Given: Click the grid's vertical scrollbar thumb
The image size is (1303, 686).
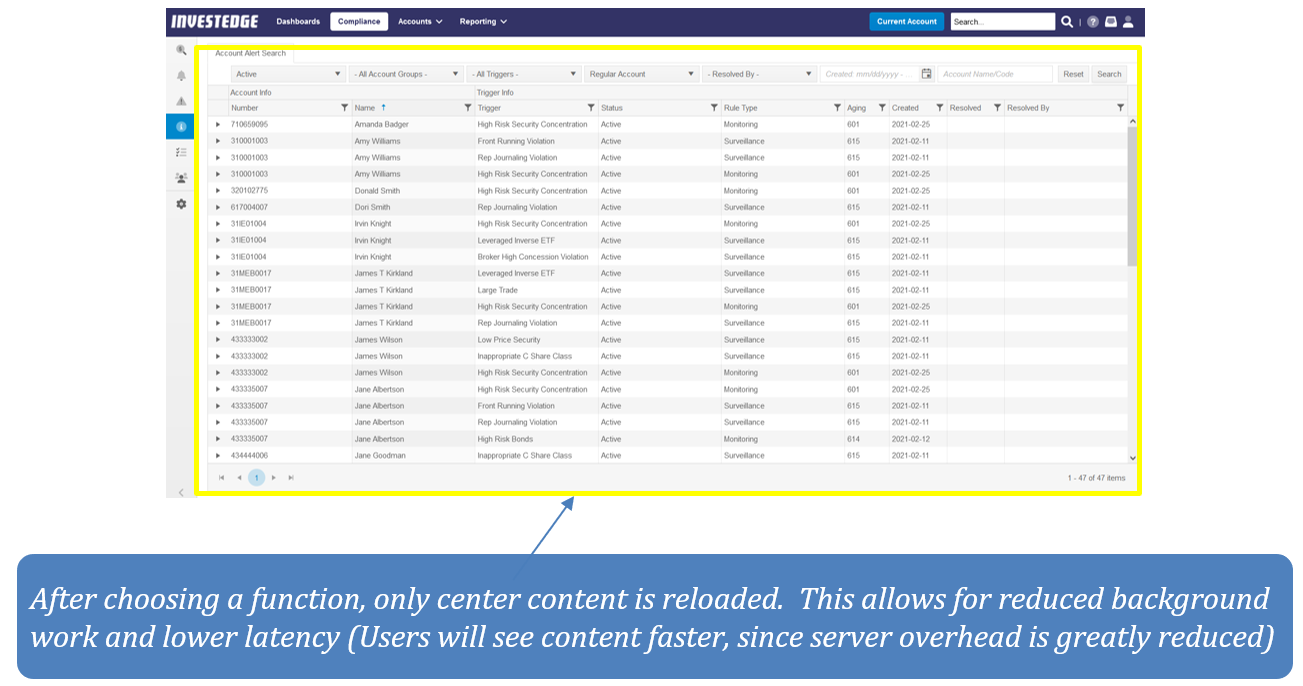Looking at the screenshot, I should pyautogui.click(x=1132, y=197).
